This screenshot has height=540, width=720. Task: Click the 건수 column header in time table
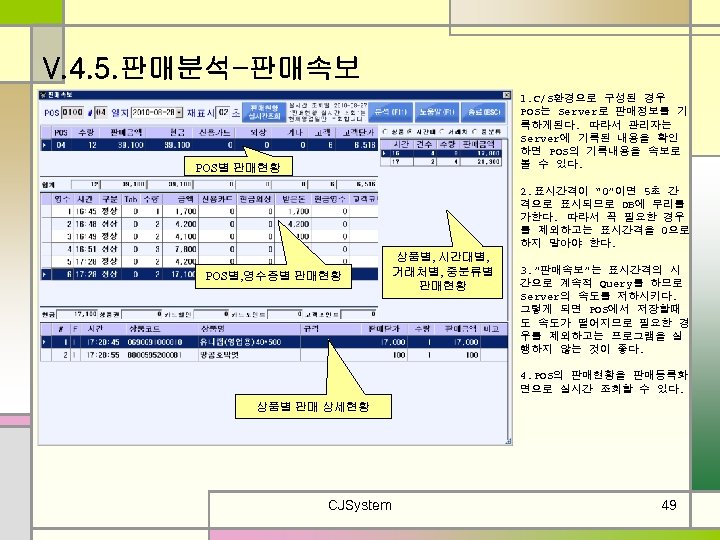tap(424, 144)
